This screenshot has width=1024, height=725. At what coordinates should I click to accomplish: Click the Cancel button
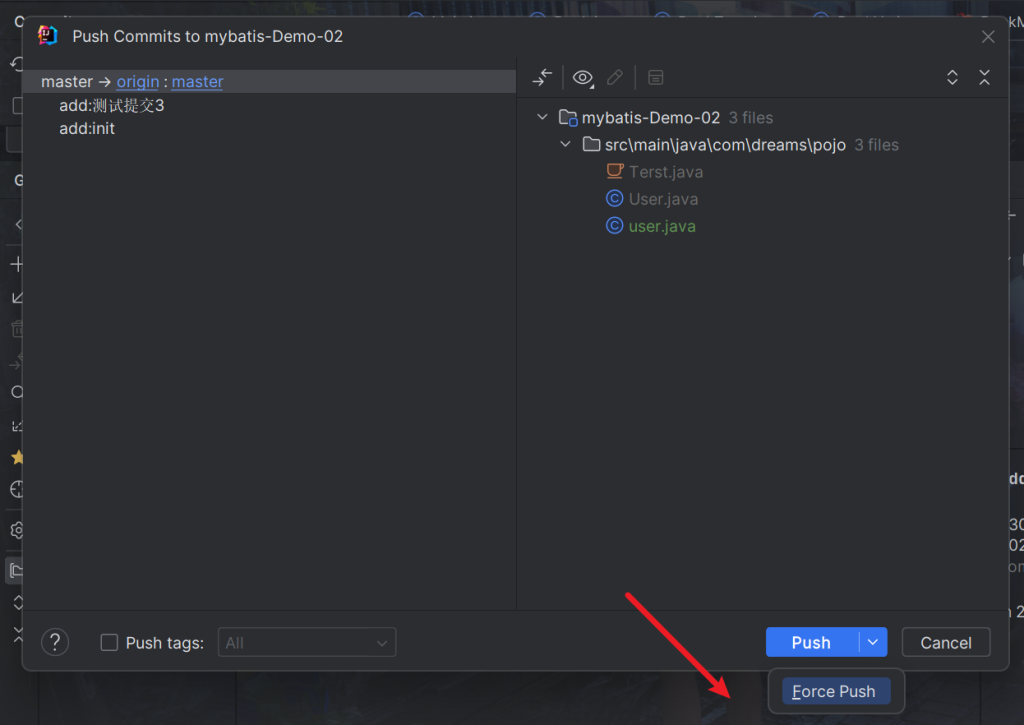945,642
